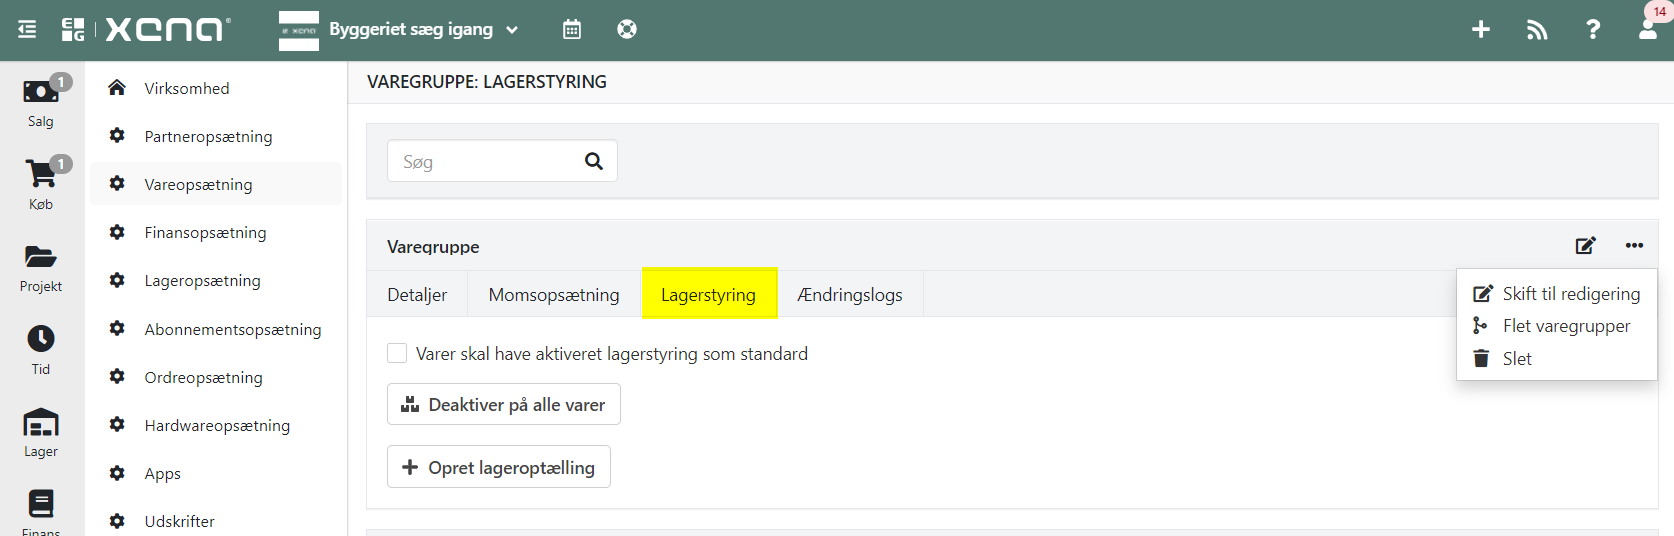This screenshot has height=536, width=1674.
Task: Click the edit pencil icon in the Varegruppe header
Action: coord(1585,246)
